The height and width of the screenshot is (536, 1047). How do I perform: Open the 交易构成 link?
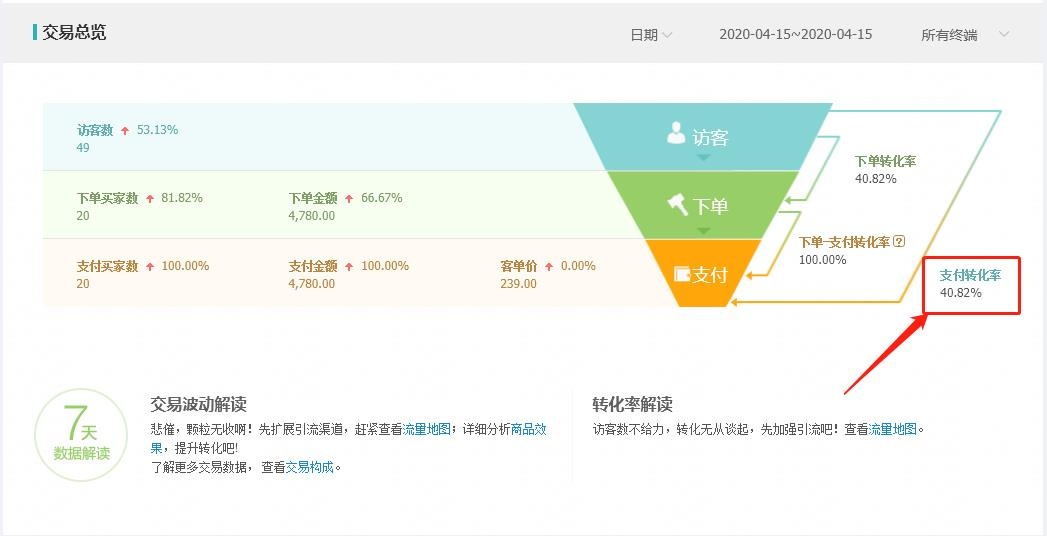[309, 467]
